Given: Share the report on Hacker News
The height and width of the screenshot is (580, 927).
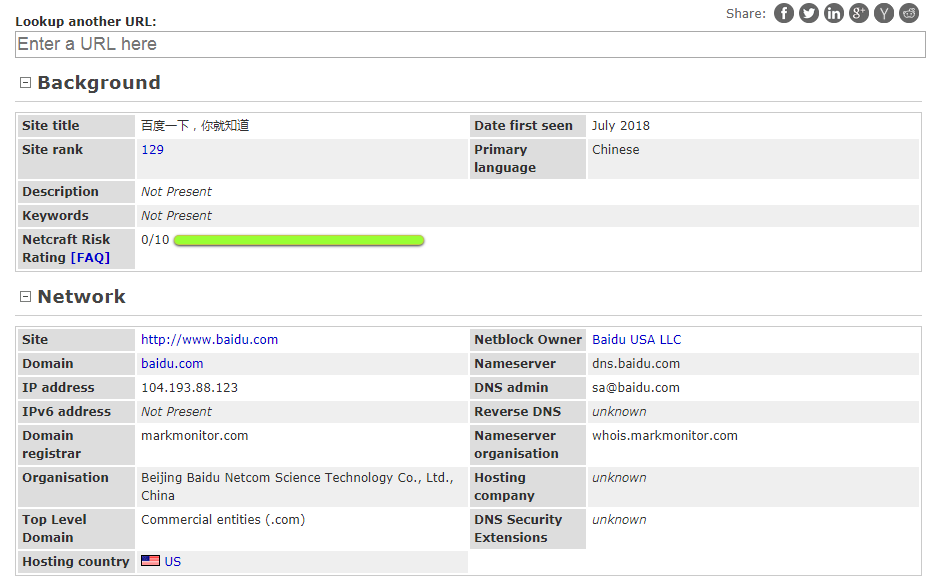Looking at the screenshot, I should (x=884, y=13).
